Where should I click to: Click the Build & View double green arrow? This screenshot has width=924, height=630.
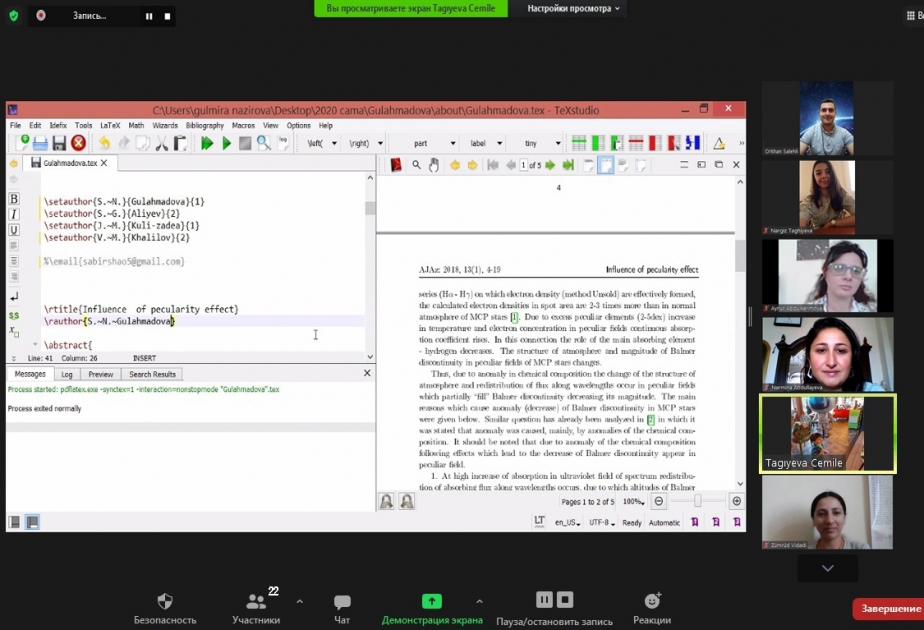pos(207,143)
